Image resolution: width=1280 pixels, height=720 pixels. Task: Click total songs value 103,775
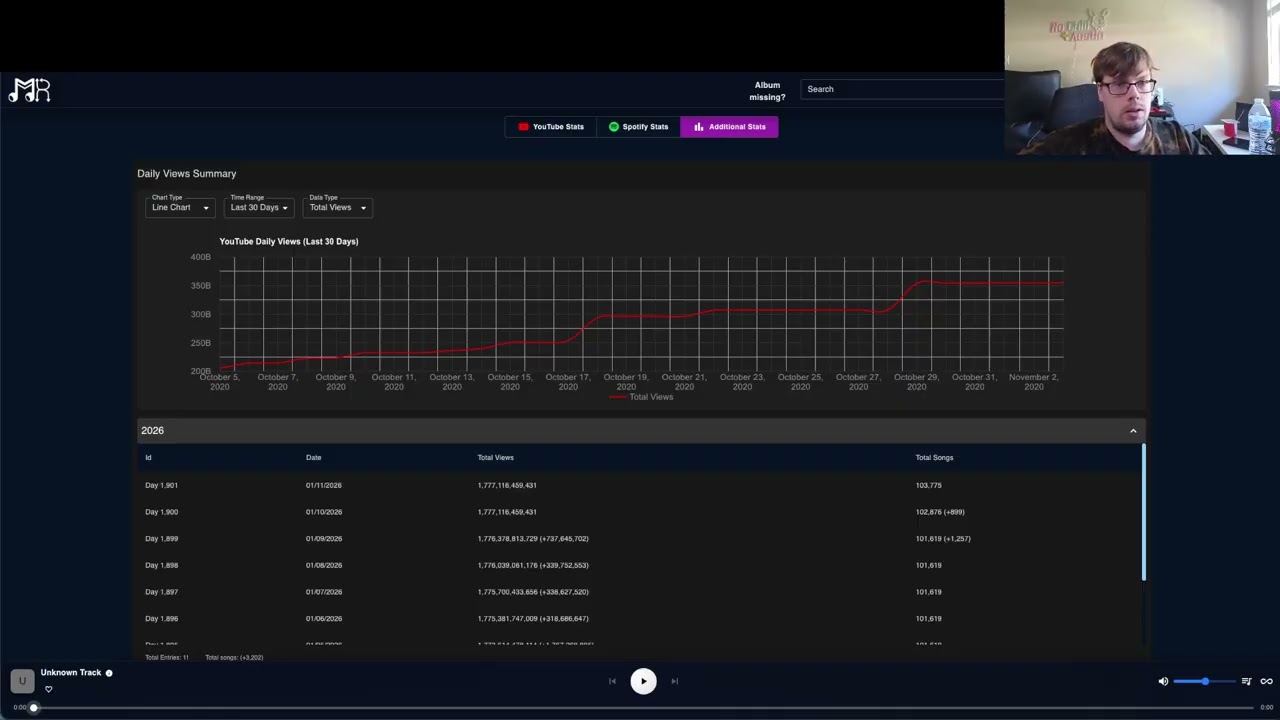(x=928, y=485)
